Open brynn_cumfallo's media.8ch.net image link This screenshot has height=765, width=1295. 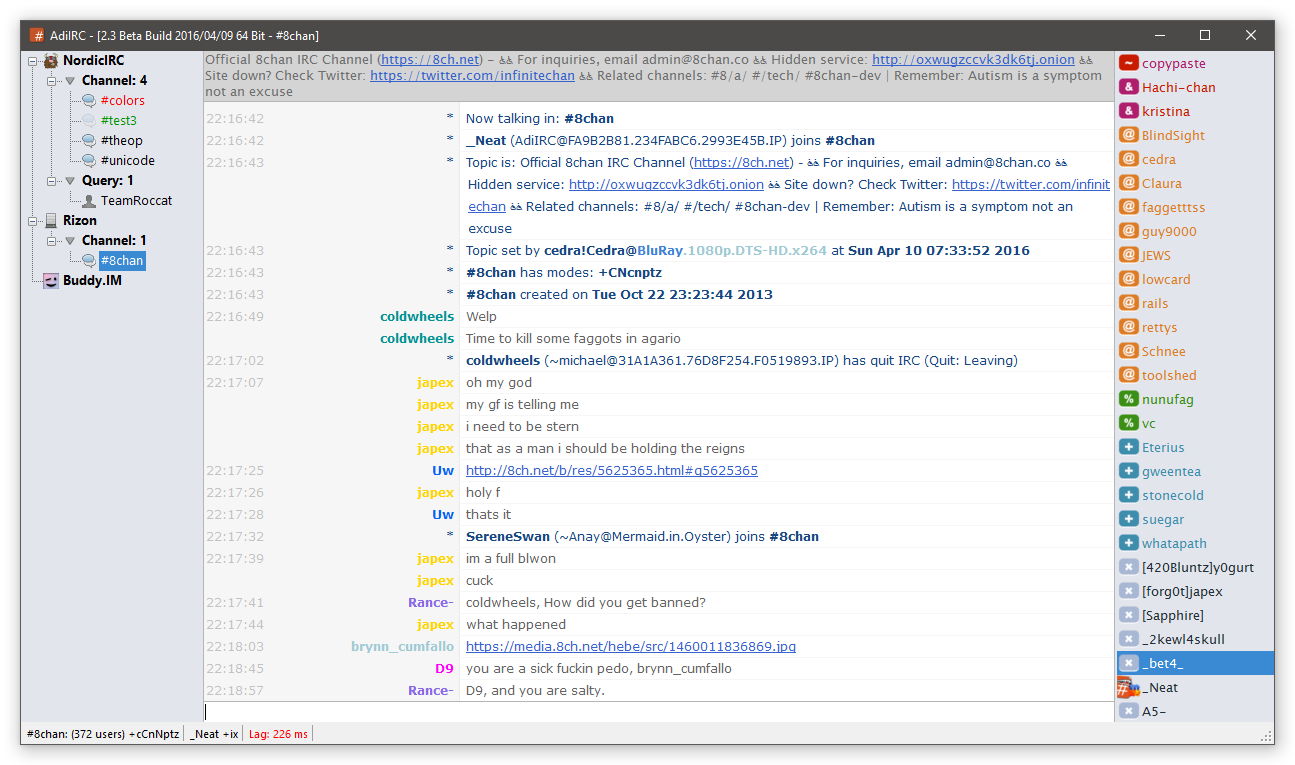click(630, 646)
